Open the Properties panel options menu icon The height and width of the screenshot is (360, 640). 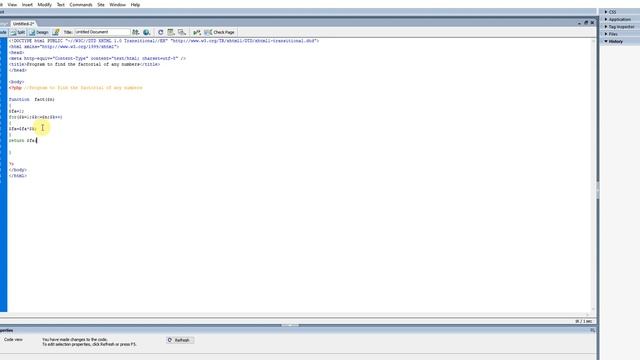point(592,330)
